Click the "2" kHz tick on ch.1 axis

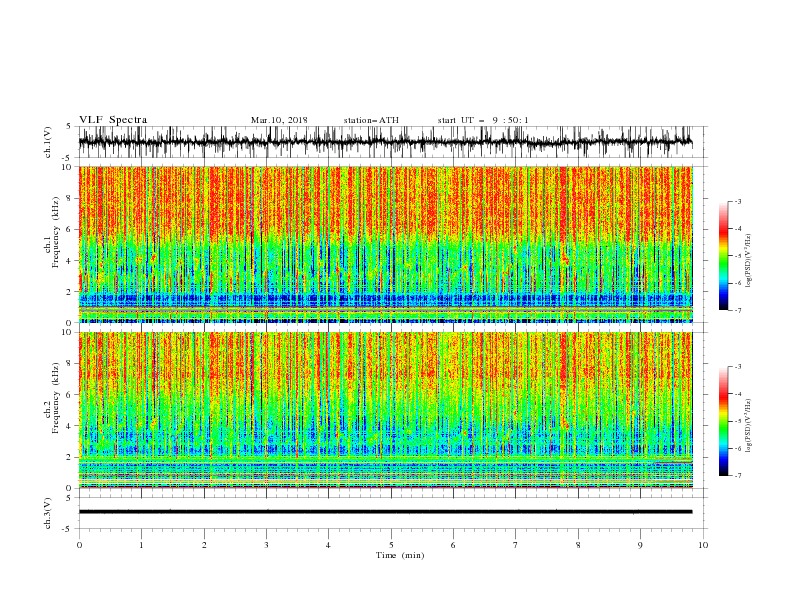pyautogui.click(x=71, y=292)
